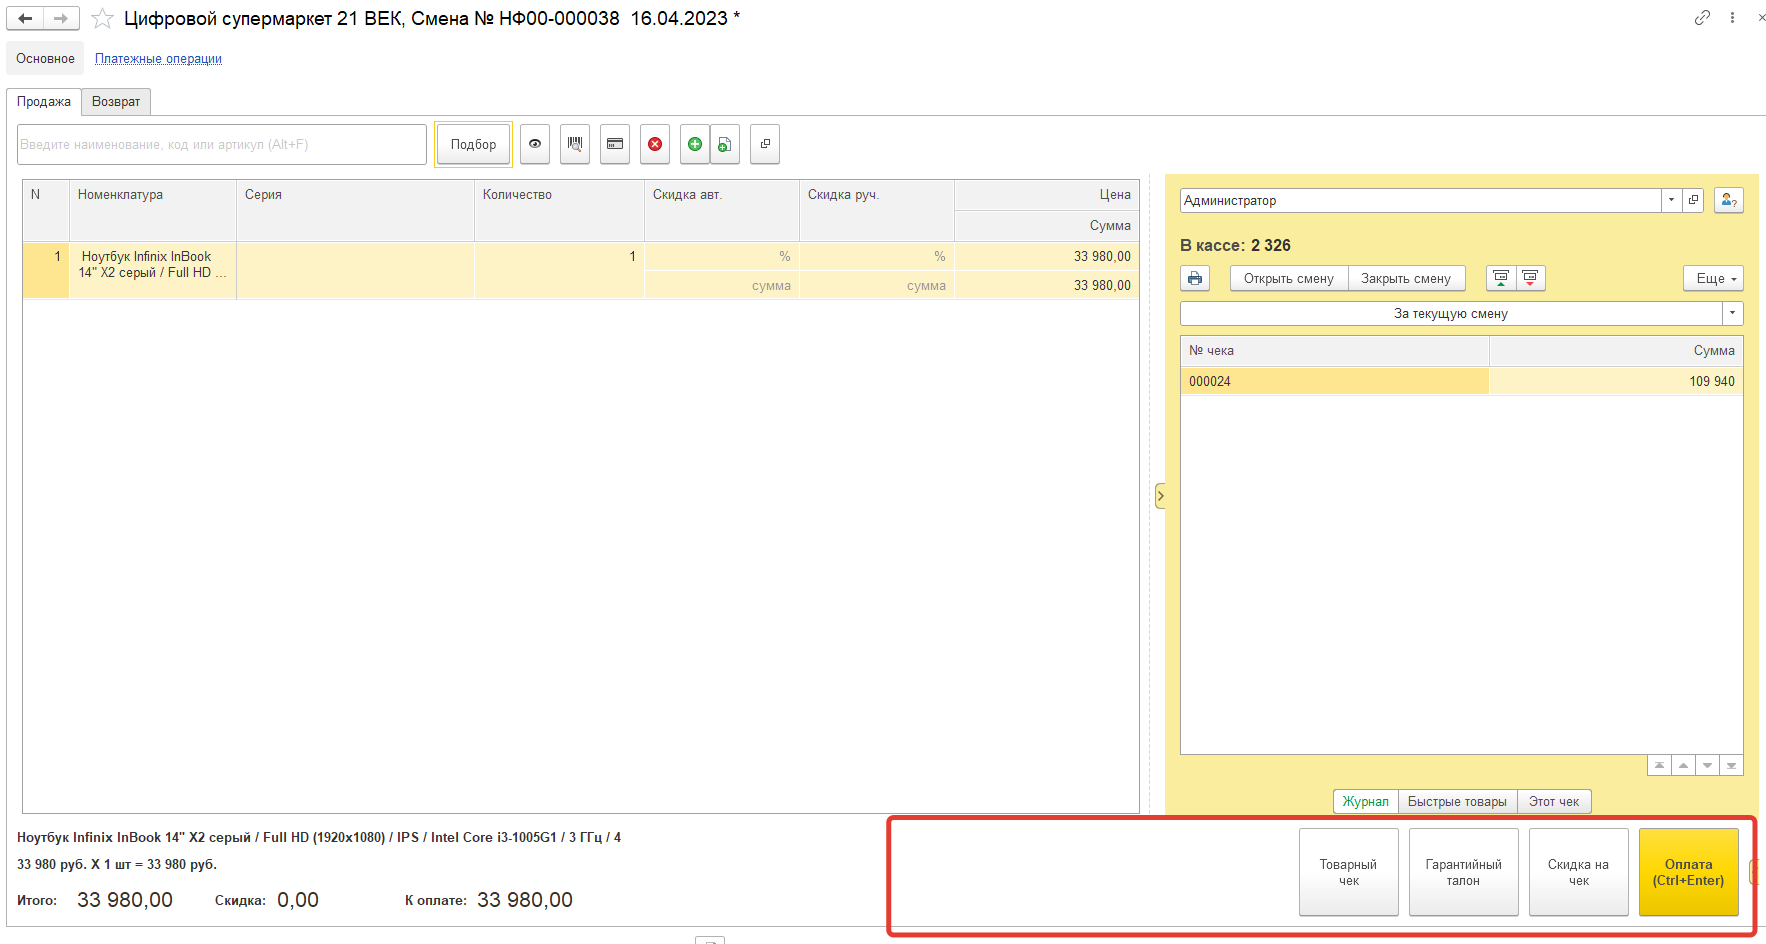Click the product name search input field
Image resolution: width=1766 pixels, height=944 pixels.
click(x=222, y=144)
